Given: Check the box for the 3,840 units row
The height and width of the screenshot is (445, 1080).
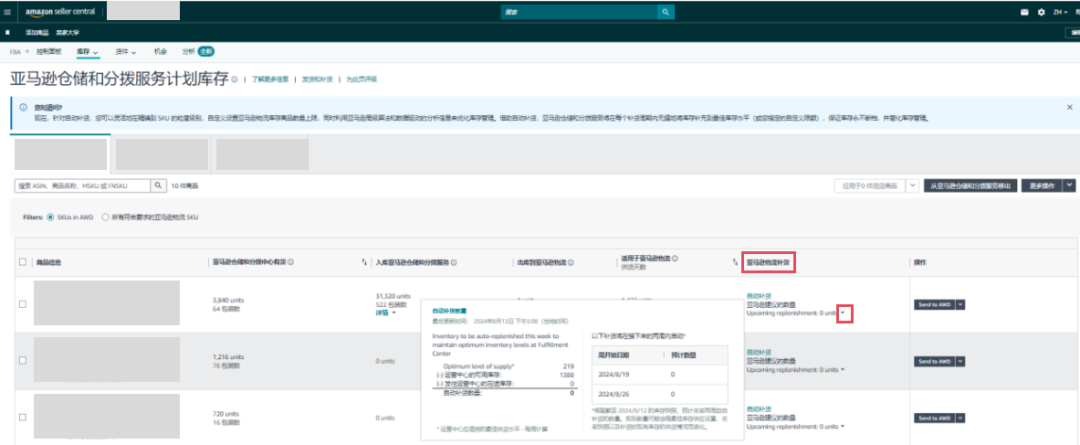Looking at the screenshot, I should (x=23, y=304).
